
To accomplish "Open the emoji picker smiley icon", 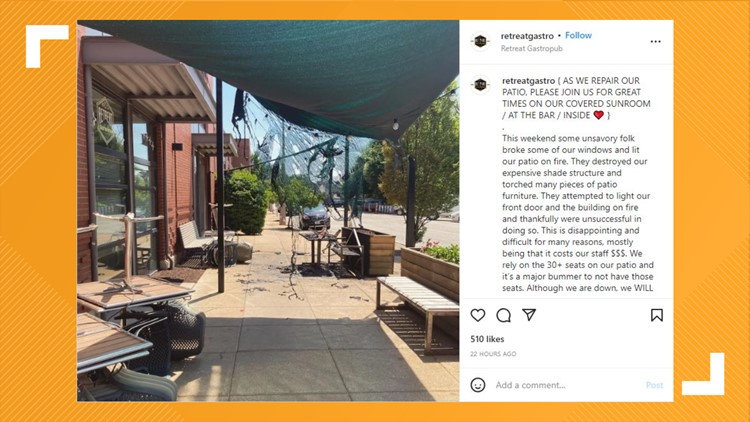I will (478, 385).
